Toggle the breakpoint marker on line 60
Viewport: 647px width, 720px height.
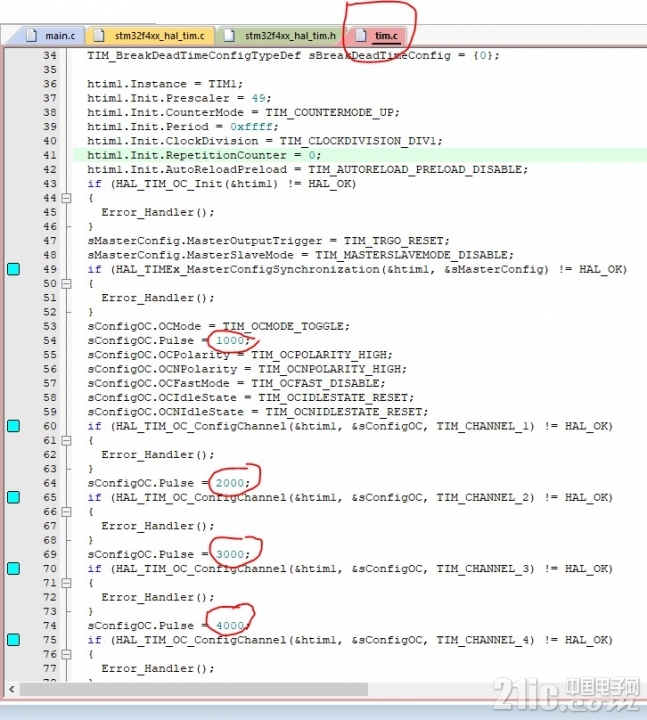(14, 426)
